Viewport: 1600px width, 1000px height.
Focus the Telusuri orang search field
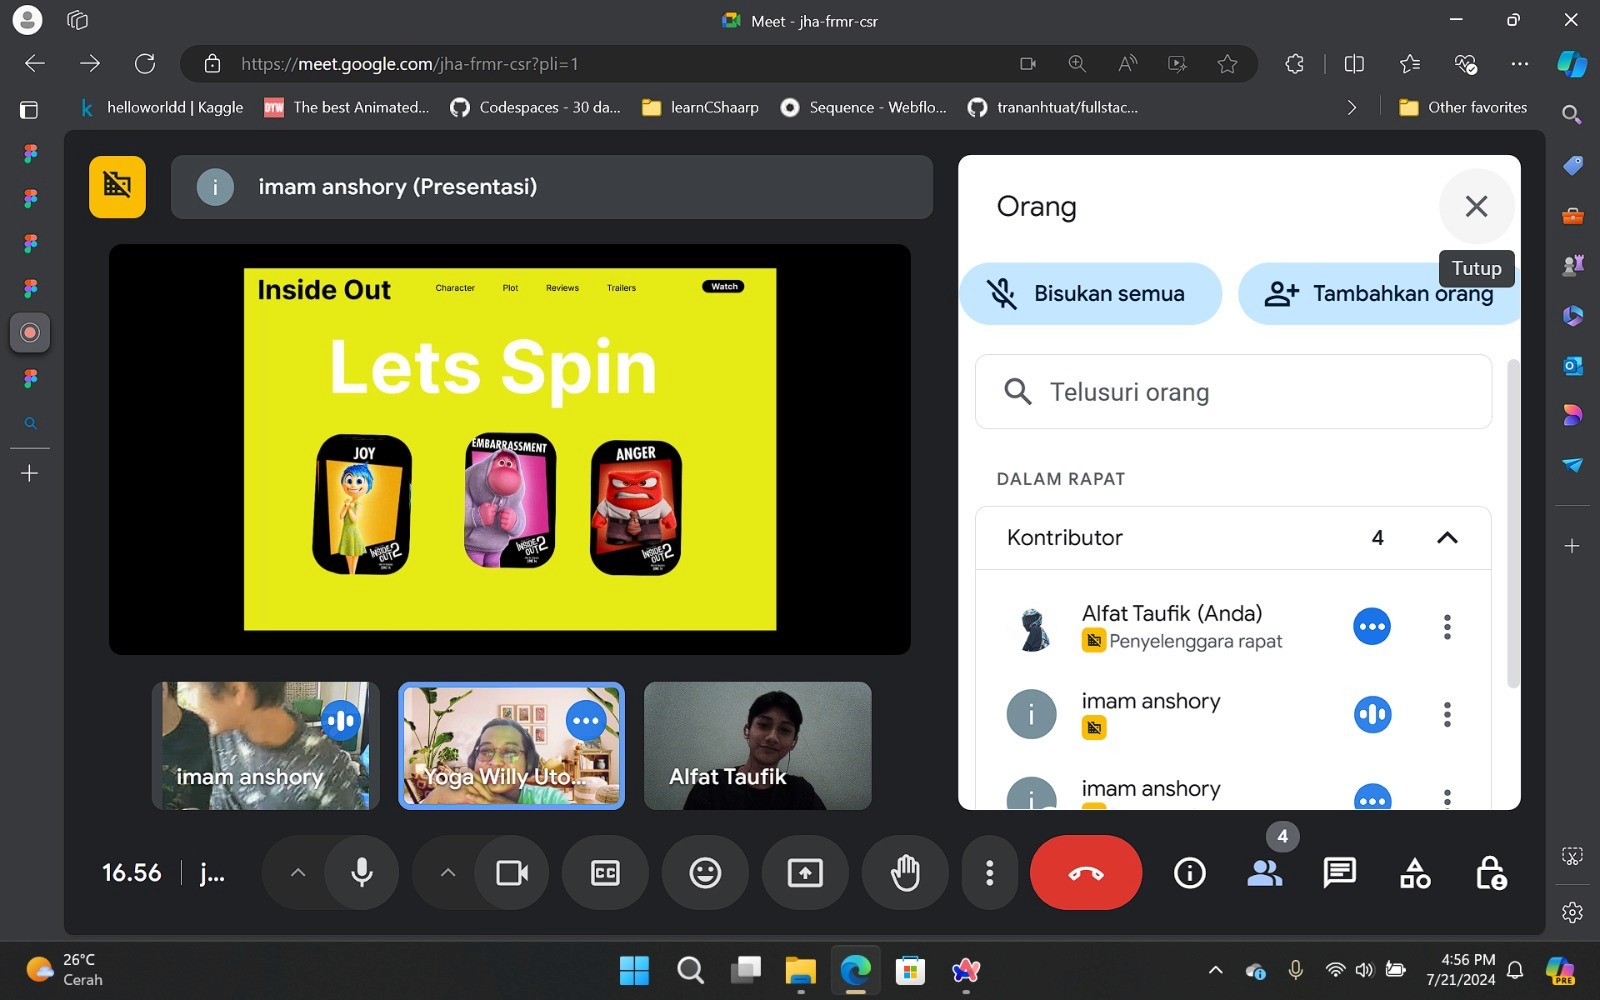(x=1233, y=392)
